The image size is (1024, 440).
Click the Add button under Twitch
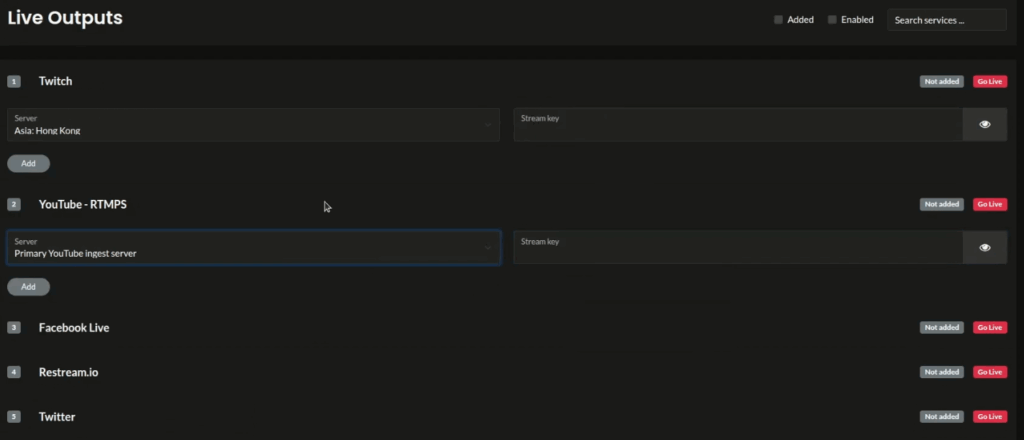click(28, 164)
